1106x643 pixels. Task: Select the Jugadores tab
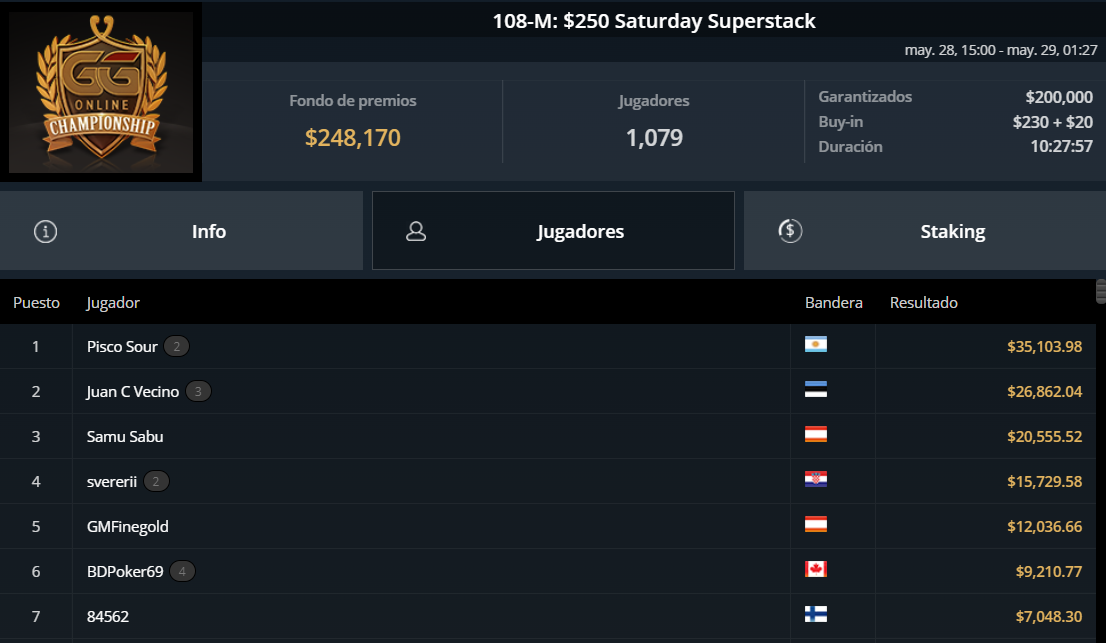[x=553, y=231]
